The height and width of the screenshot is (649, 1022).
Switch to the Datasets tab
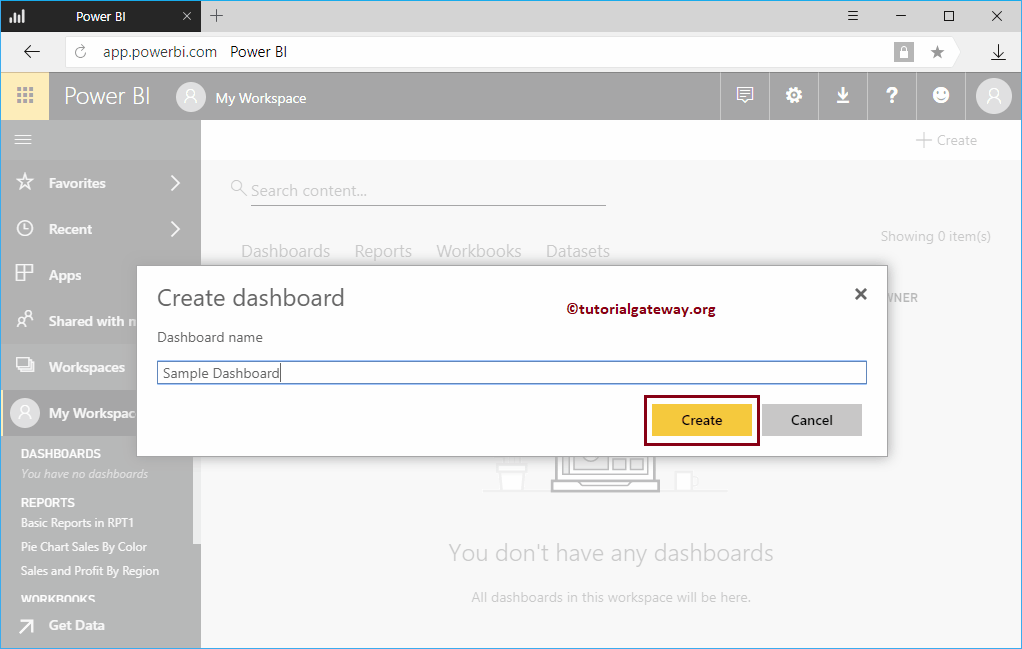(x=578, y=251)
